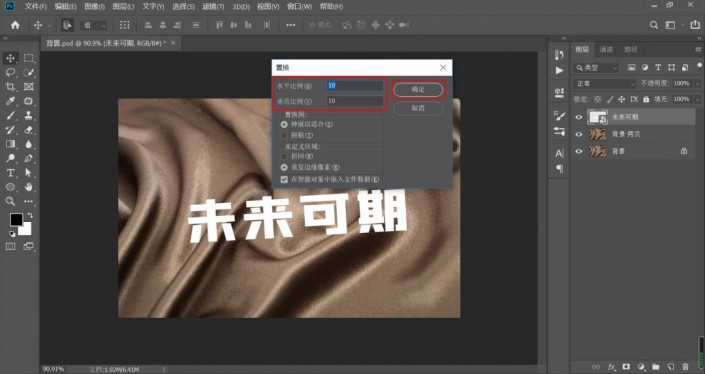Click the foreground color swatch
The image size is (705, 374).
coord(16,219)
